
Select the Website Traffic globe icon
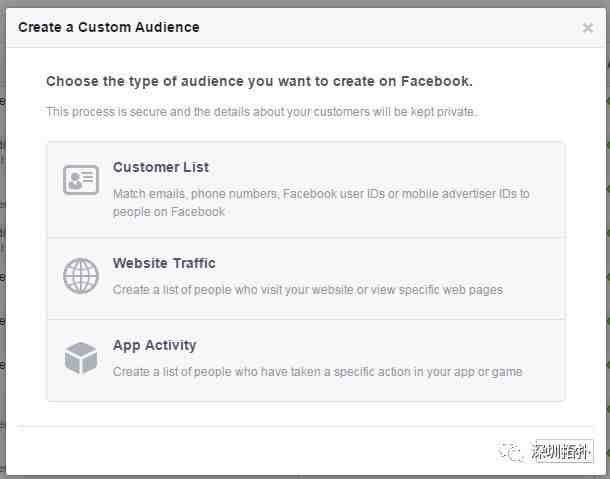point(81,275)
